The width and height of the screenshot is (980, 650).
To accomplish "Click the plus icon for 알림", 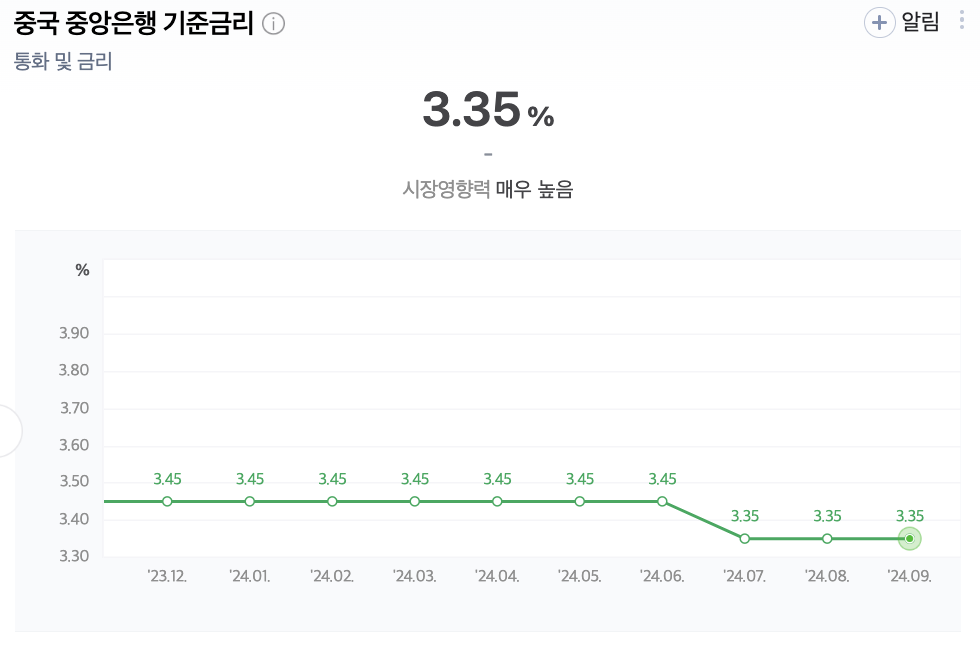I will pos(879,23).
